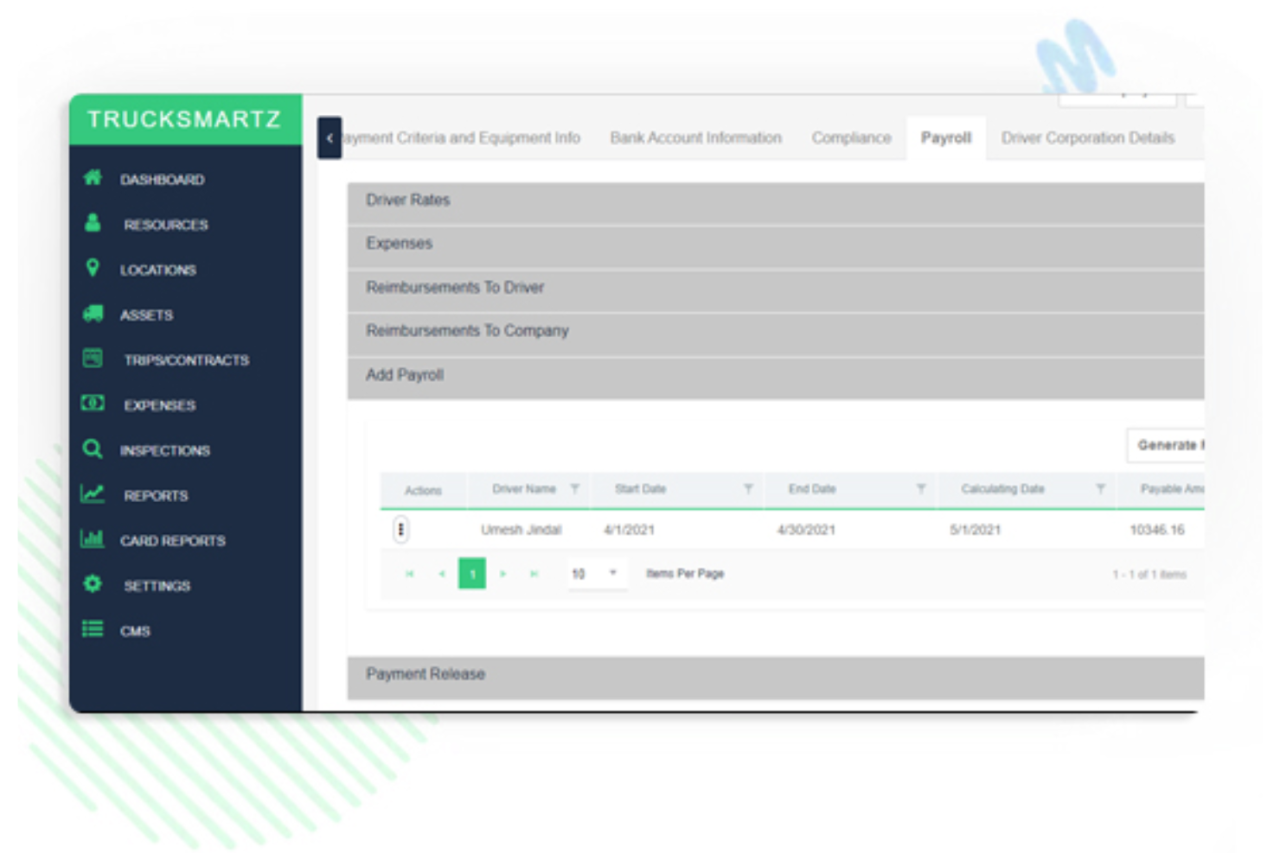Open the TRIPS/CONTRACTS menu item
This screenshot has height=853, width=1280.
point(187,360)
